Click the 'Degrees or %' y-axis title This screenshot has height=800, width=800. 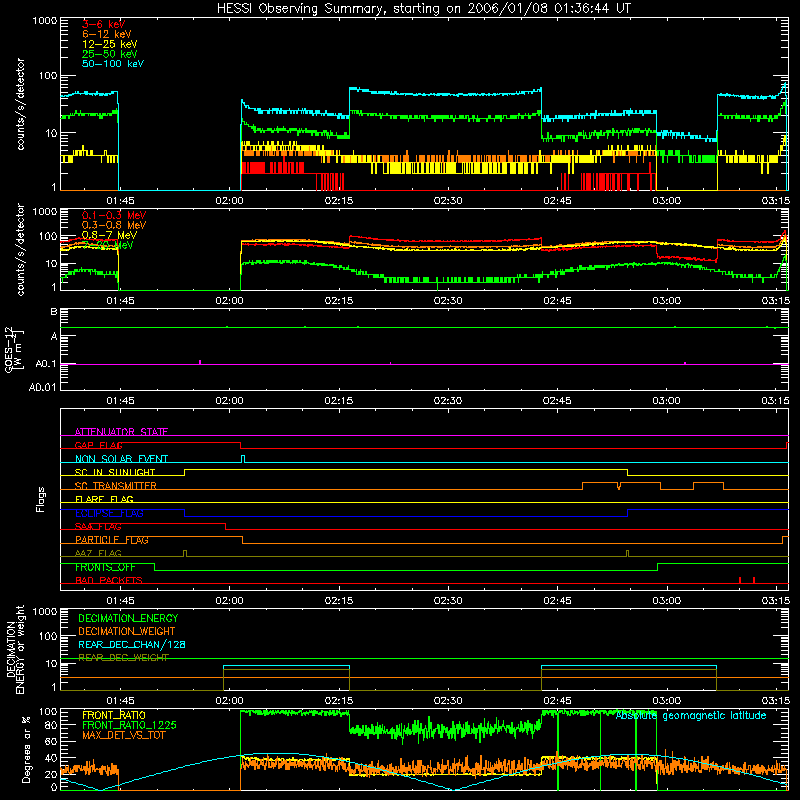click(26, 750)
